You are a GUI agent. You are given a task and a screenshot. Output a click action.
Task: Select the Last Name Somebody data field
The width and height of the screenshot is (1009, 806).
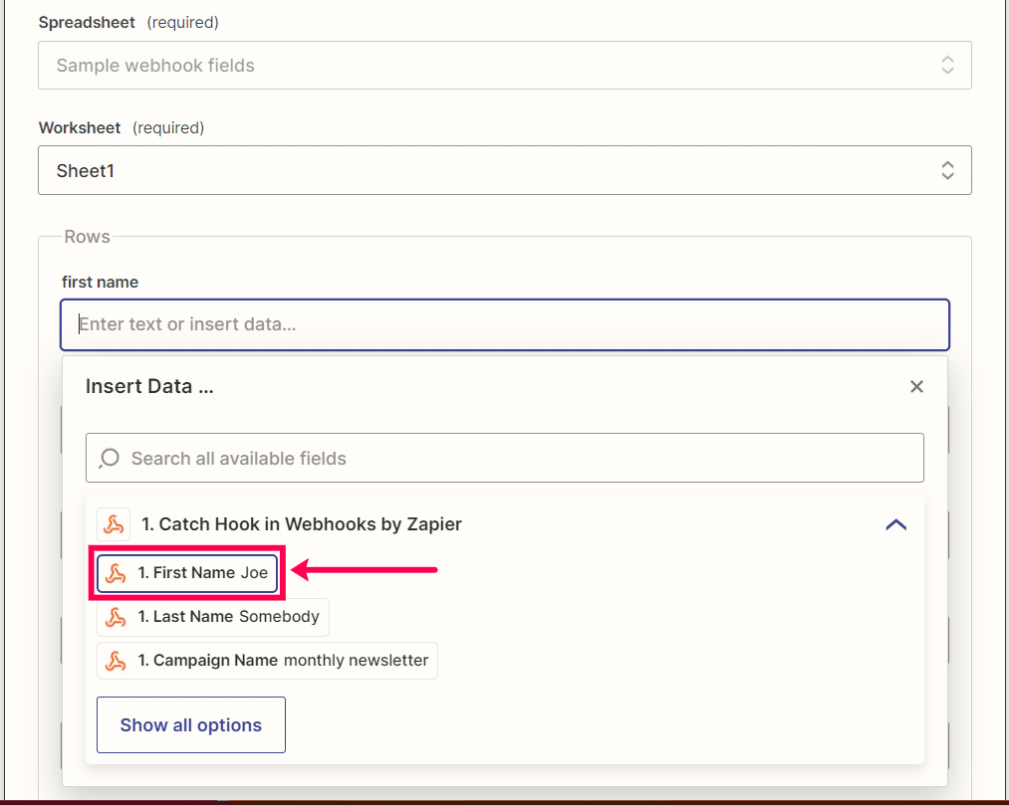213,617
